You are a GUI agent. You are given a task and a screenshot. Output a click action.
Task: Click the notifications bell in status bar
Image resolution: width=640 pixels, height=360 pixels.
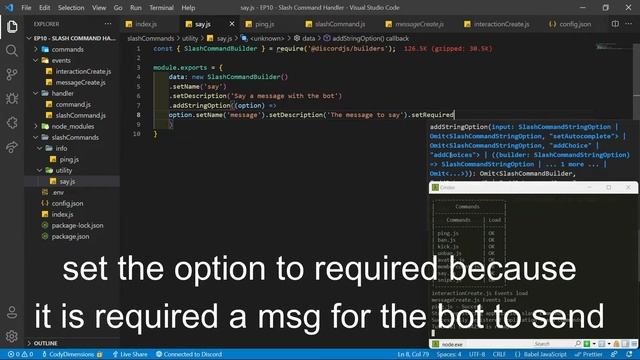click(629, 354)
